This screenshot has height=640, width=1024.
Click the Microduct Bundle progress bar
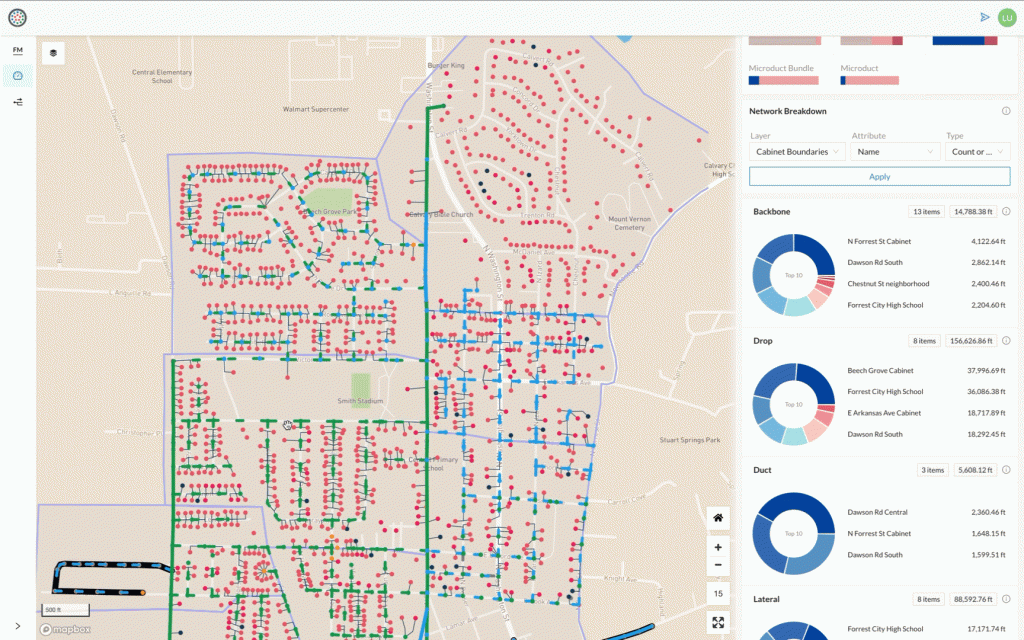click(783, 80)
